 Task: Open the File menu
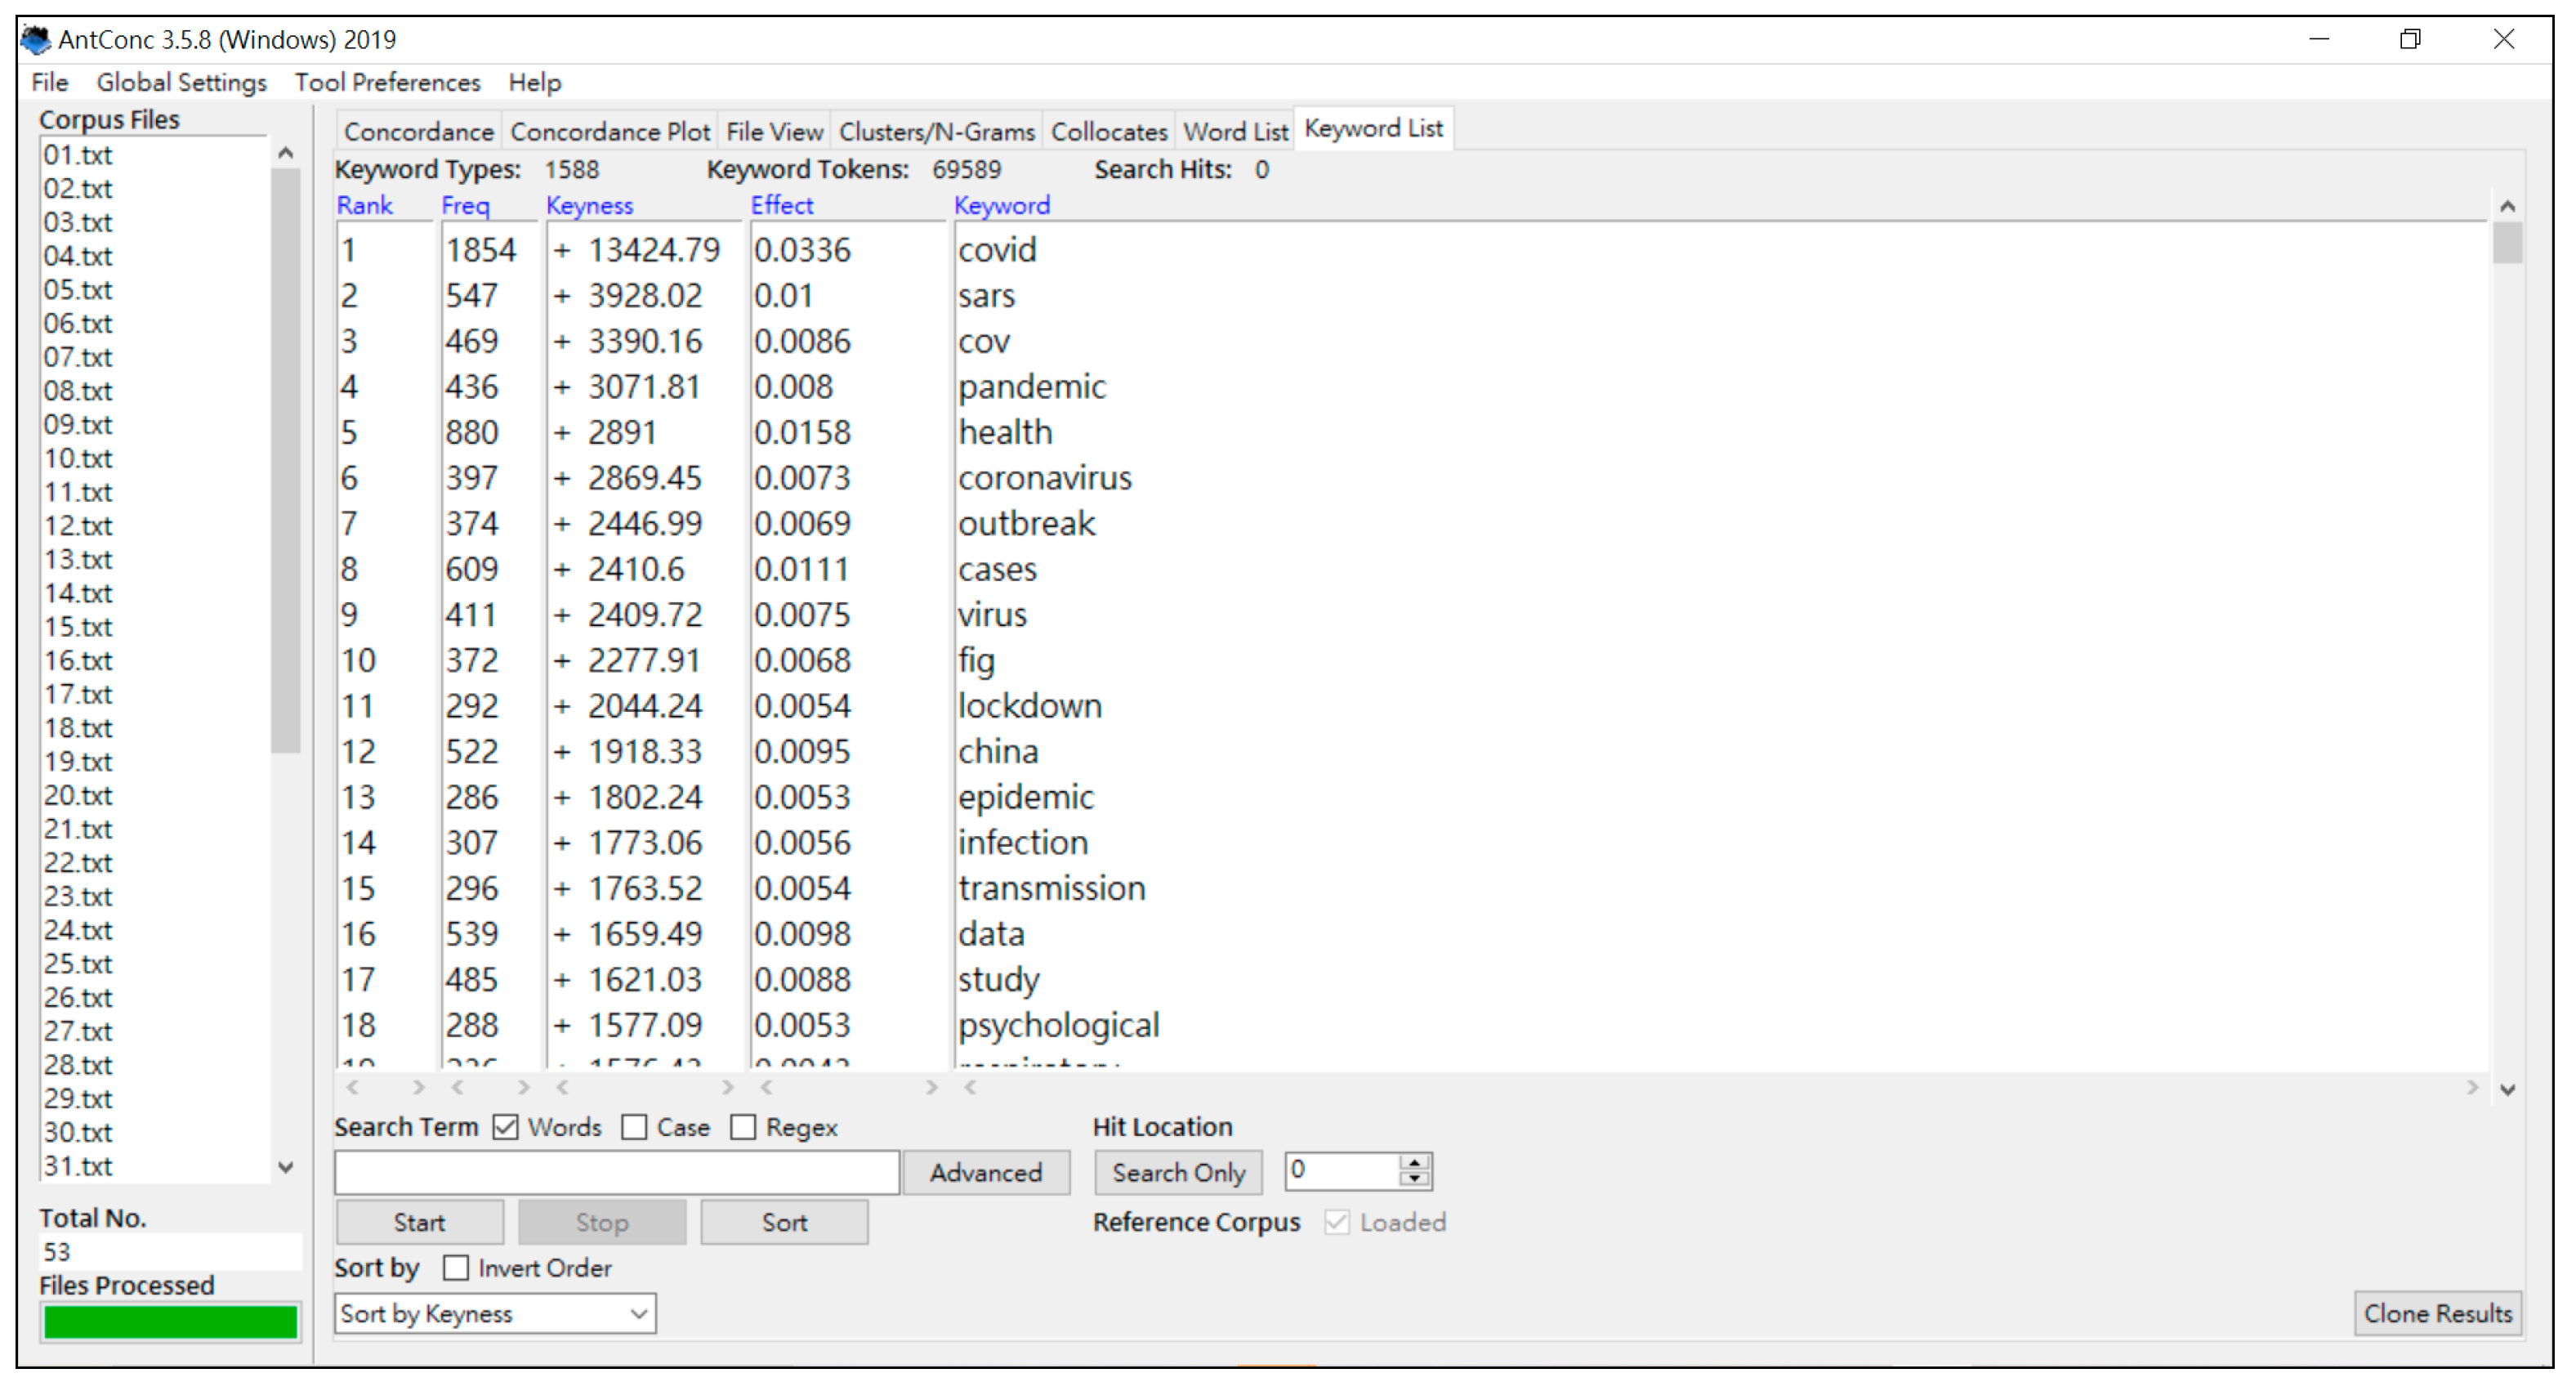[x=50, y=82]
